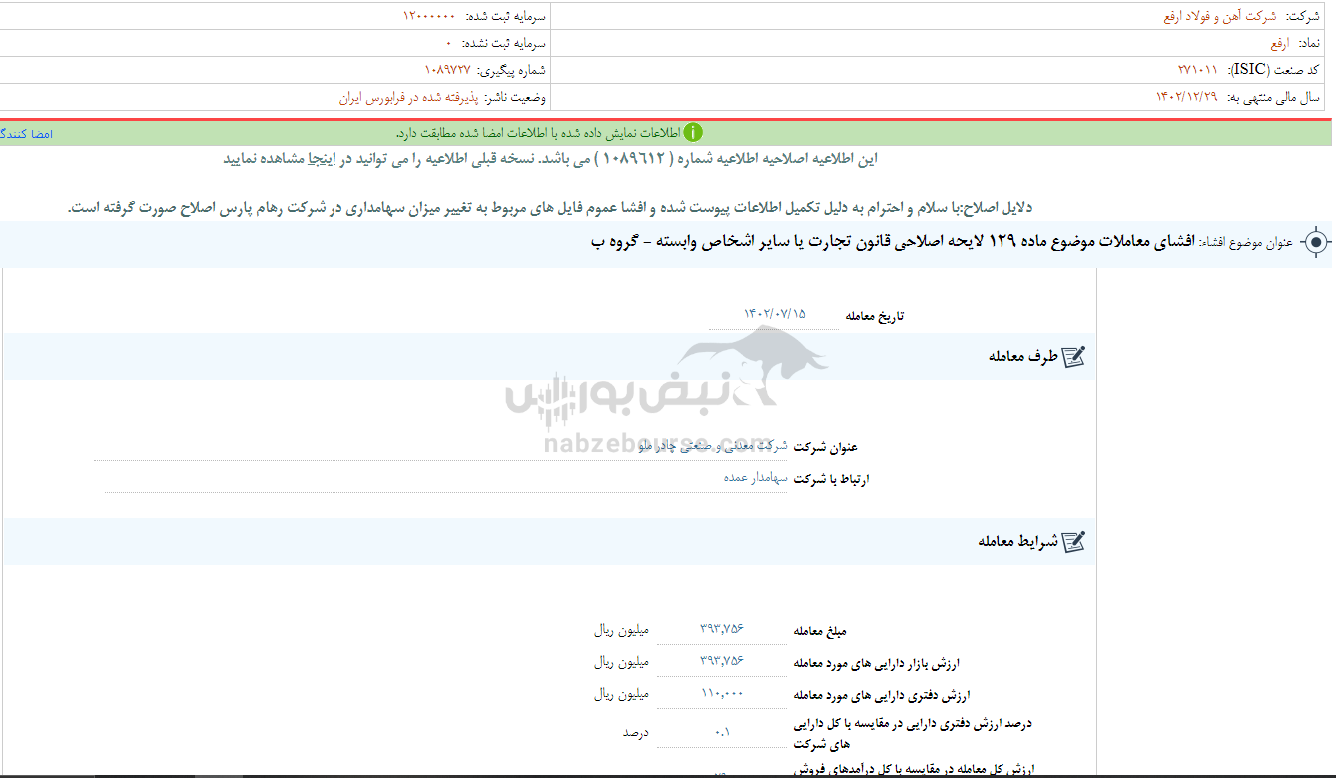Click the green banner message اطلاعات نمایش داده شده

click(537, 133)
